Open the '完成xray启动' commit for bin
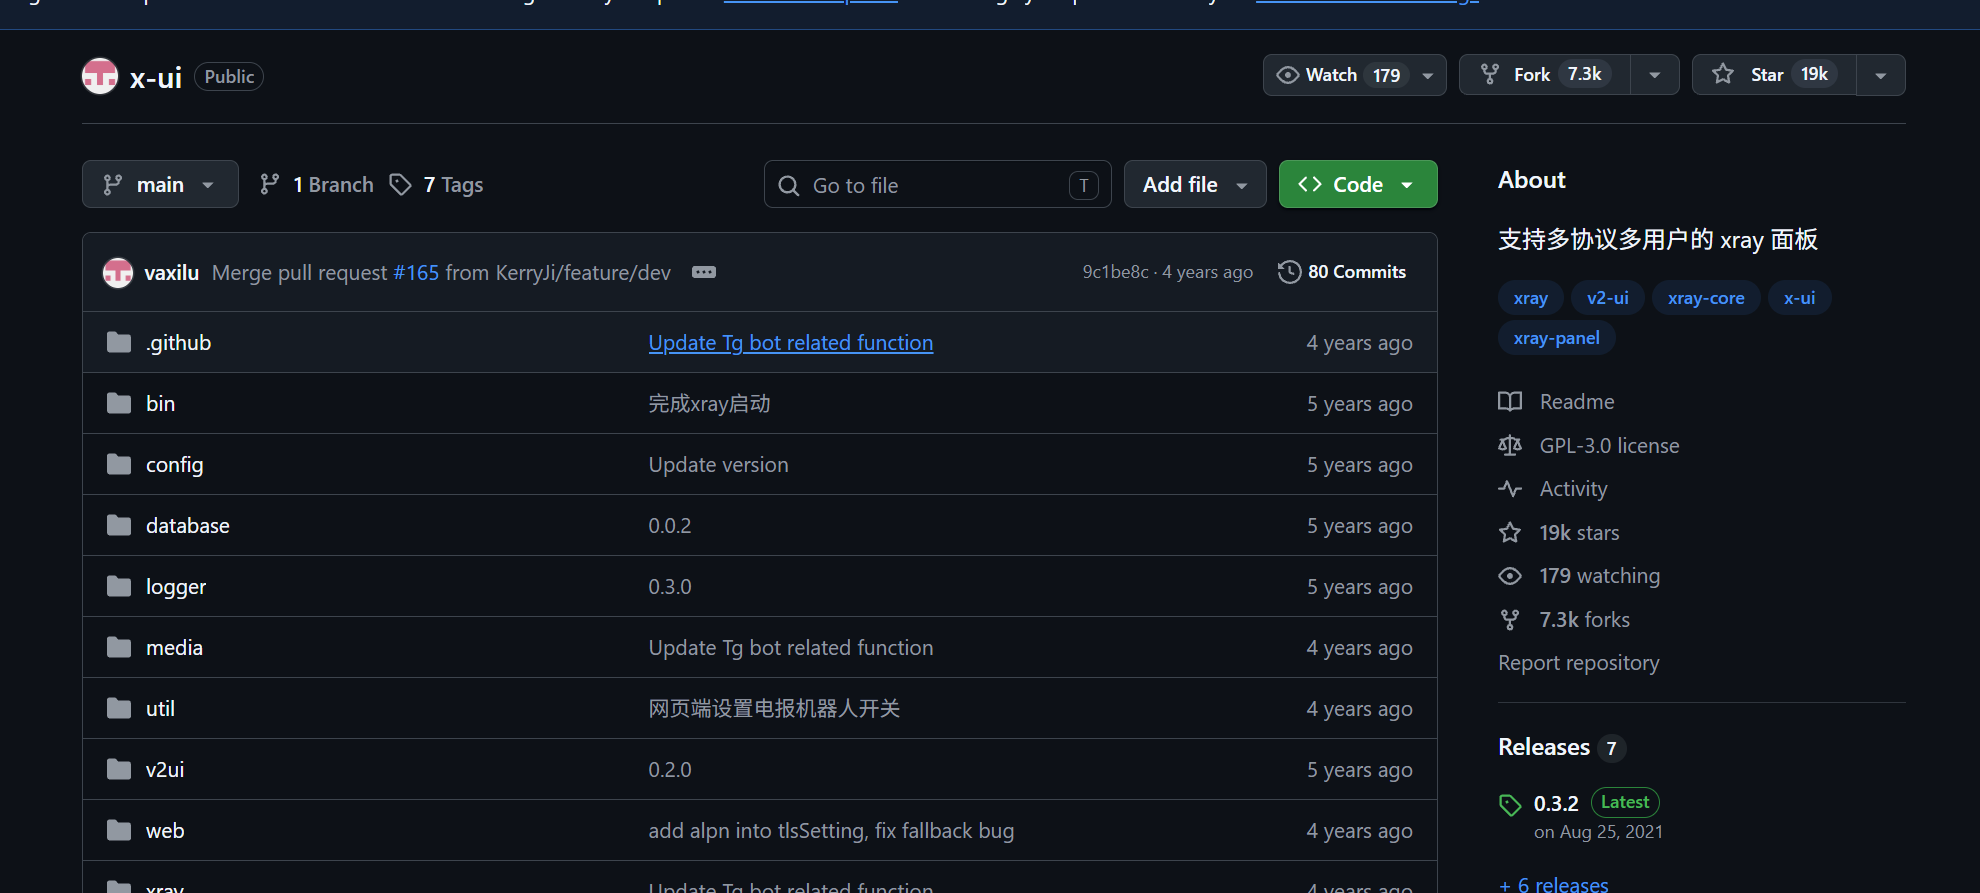 [709, 404]
